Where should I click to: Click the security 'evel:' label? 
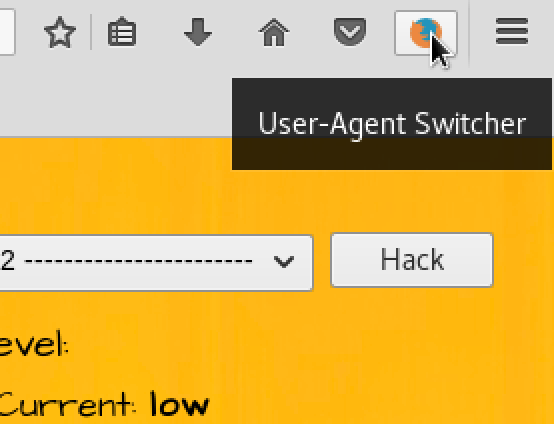34,343
